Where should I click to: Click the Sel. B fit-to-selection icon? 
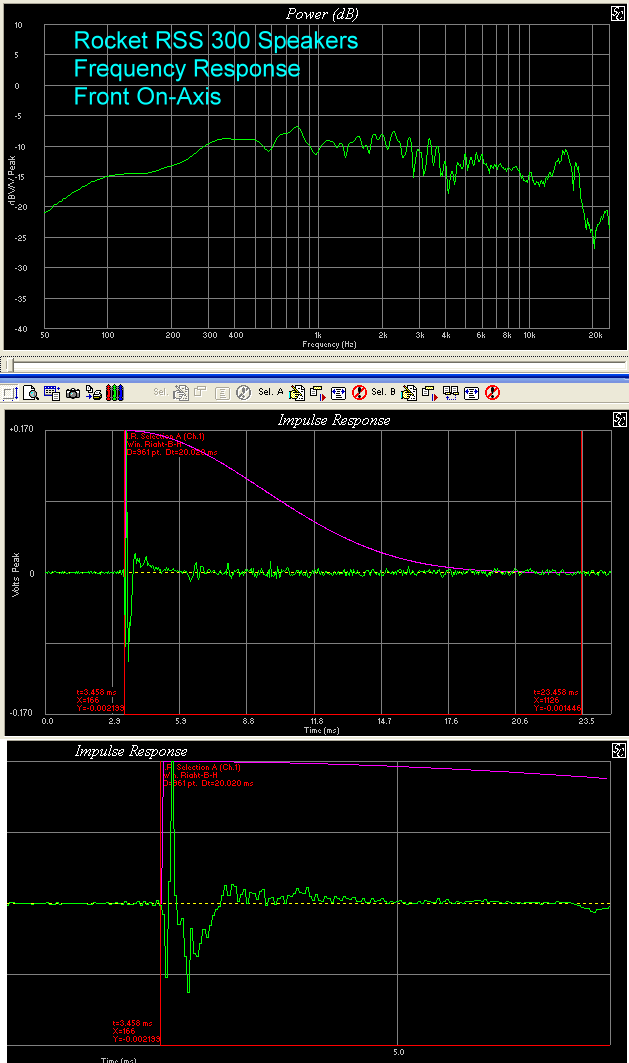click(472, 393)
